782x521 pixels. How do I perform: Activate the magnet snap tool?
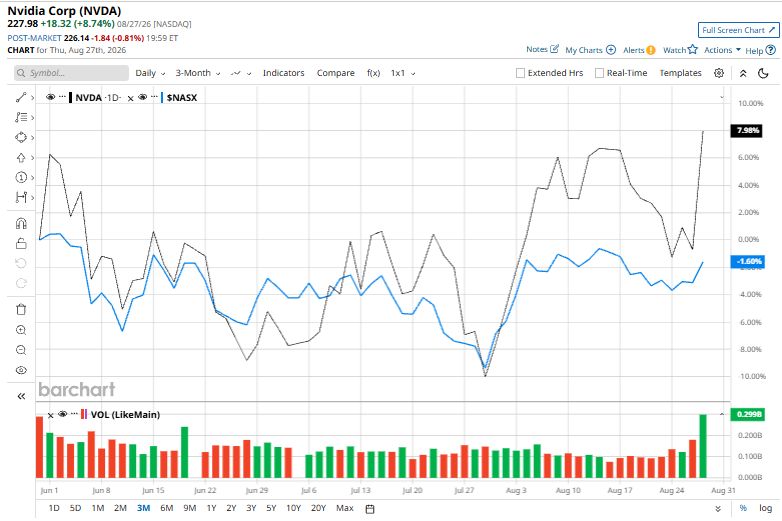(x=21, y=223)
